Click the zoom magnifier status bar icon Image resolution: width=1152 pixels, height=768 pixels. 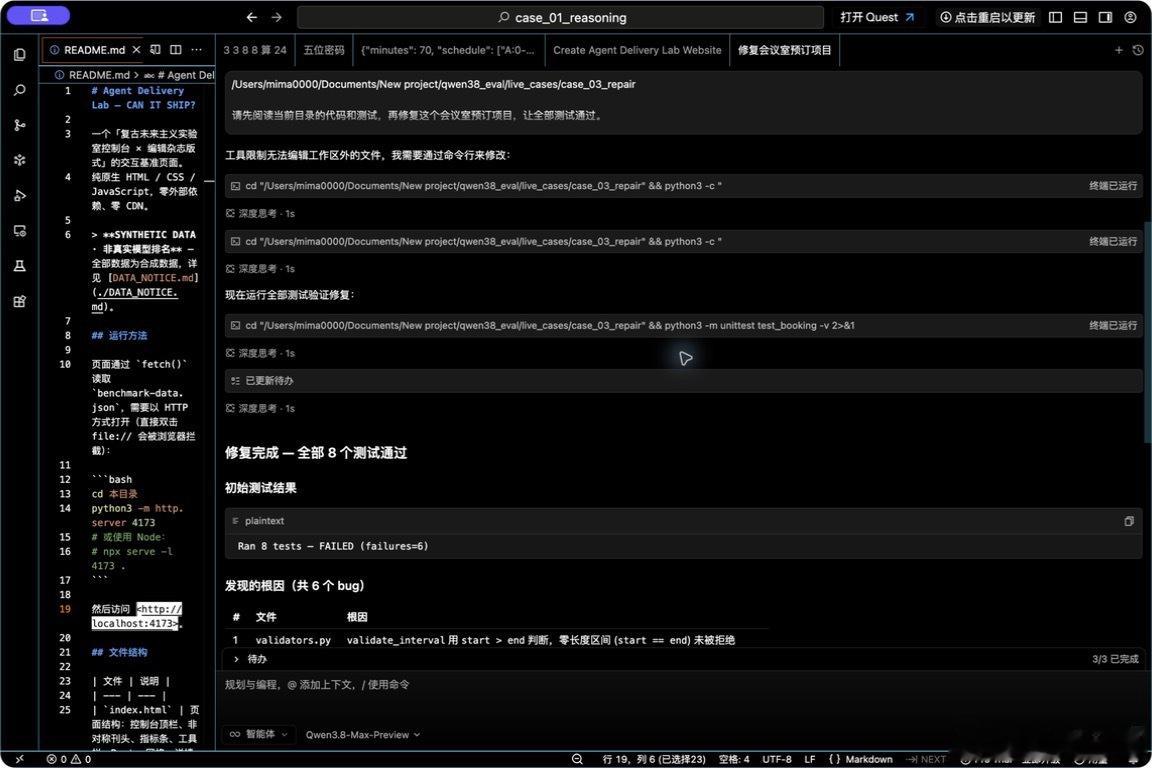577,759
